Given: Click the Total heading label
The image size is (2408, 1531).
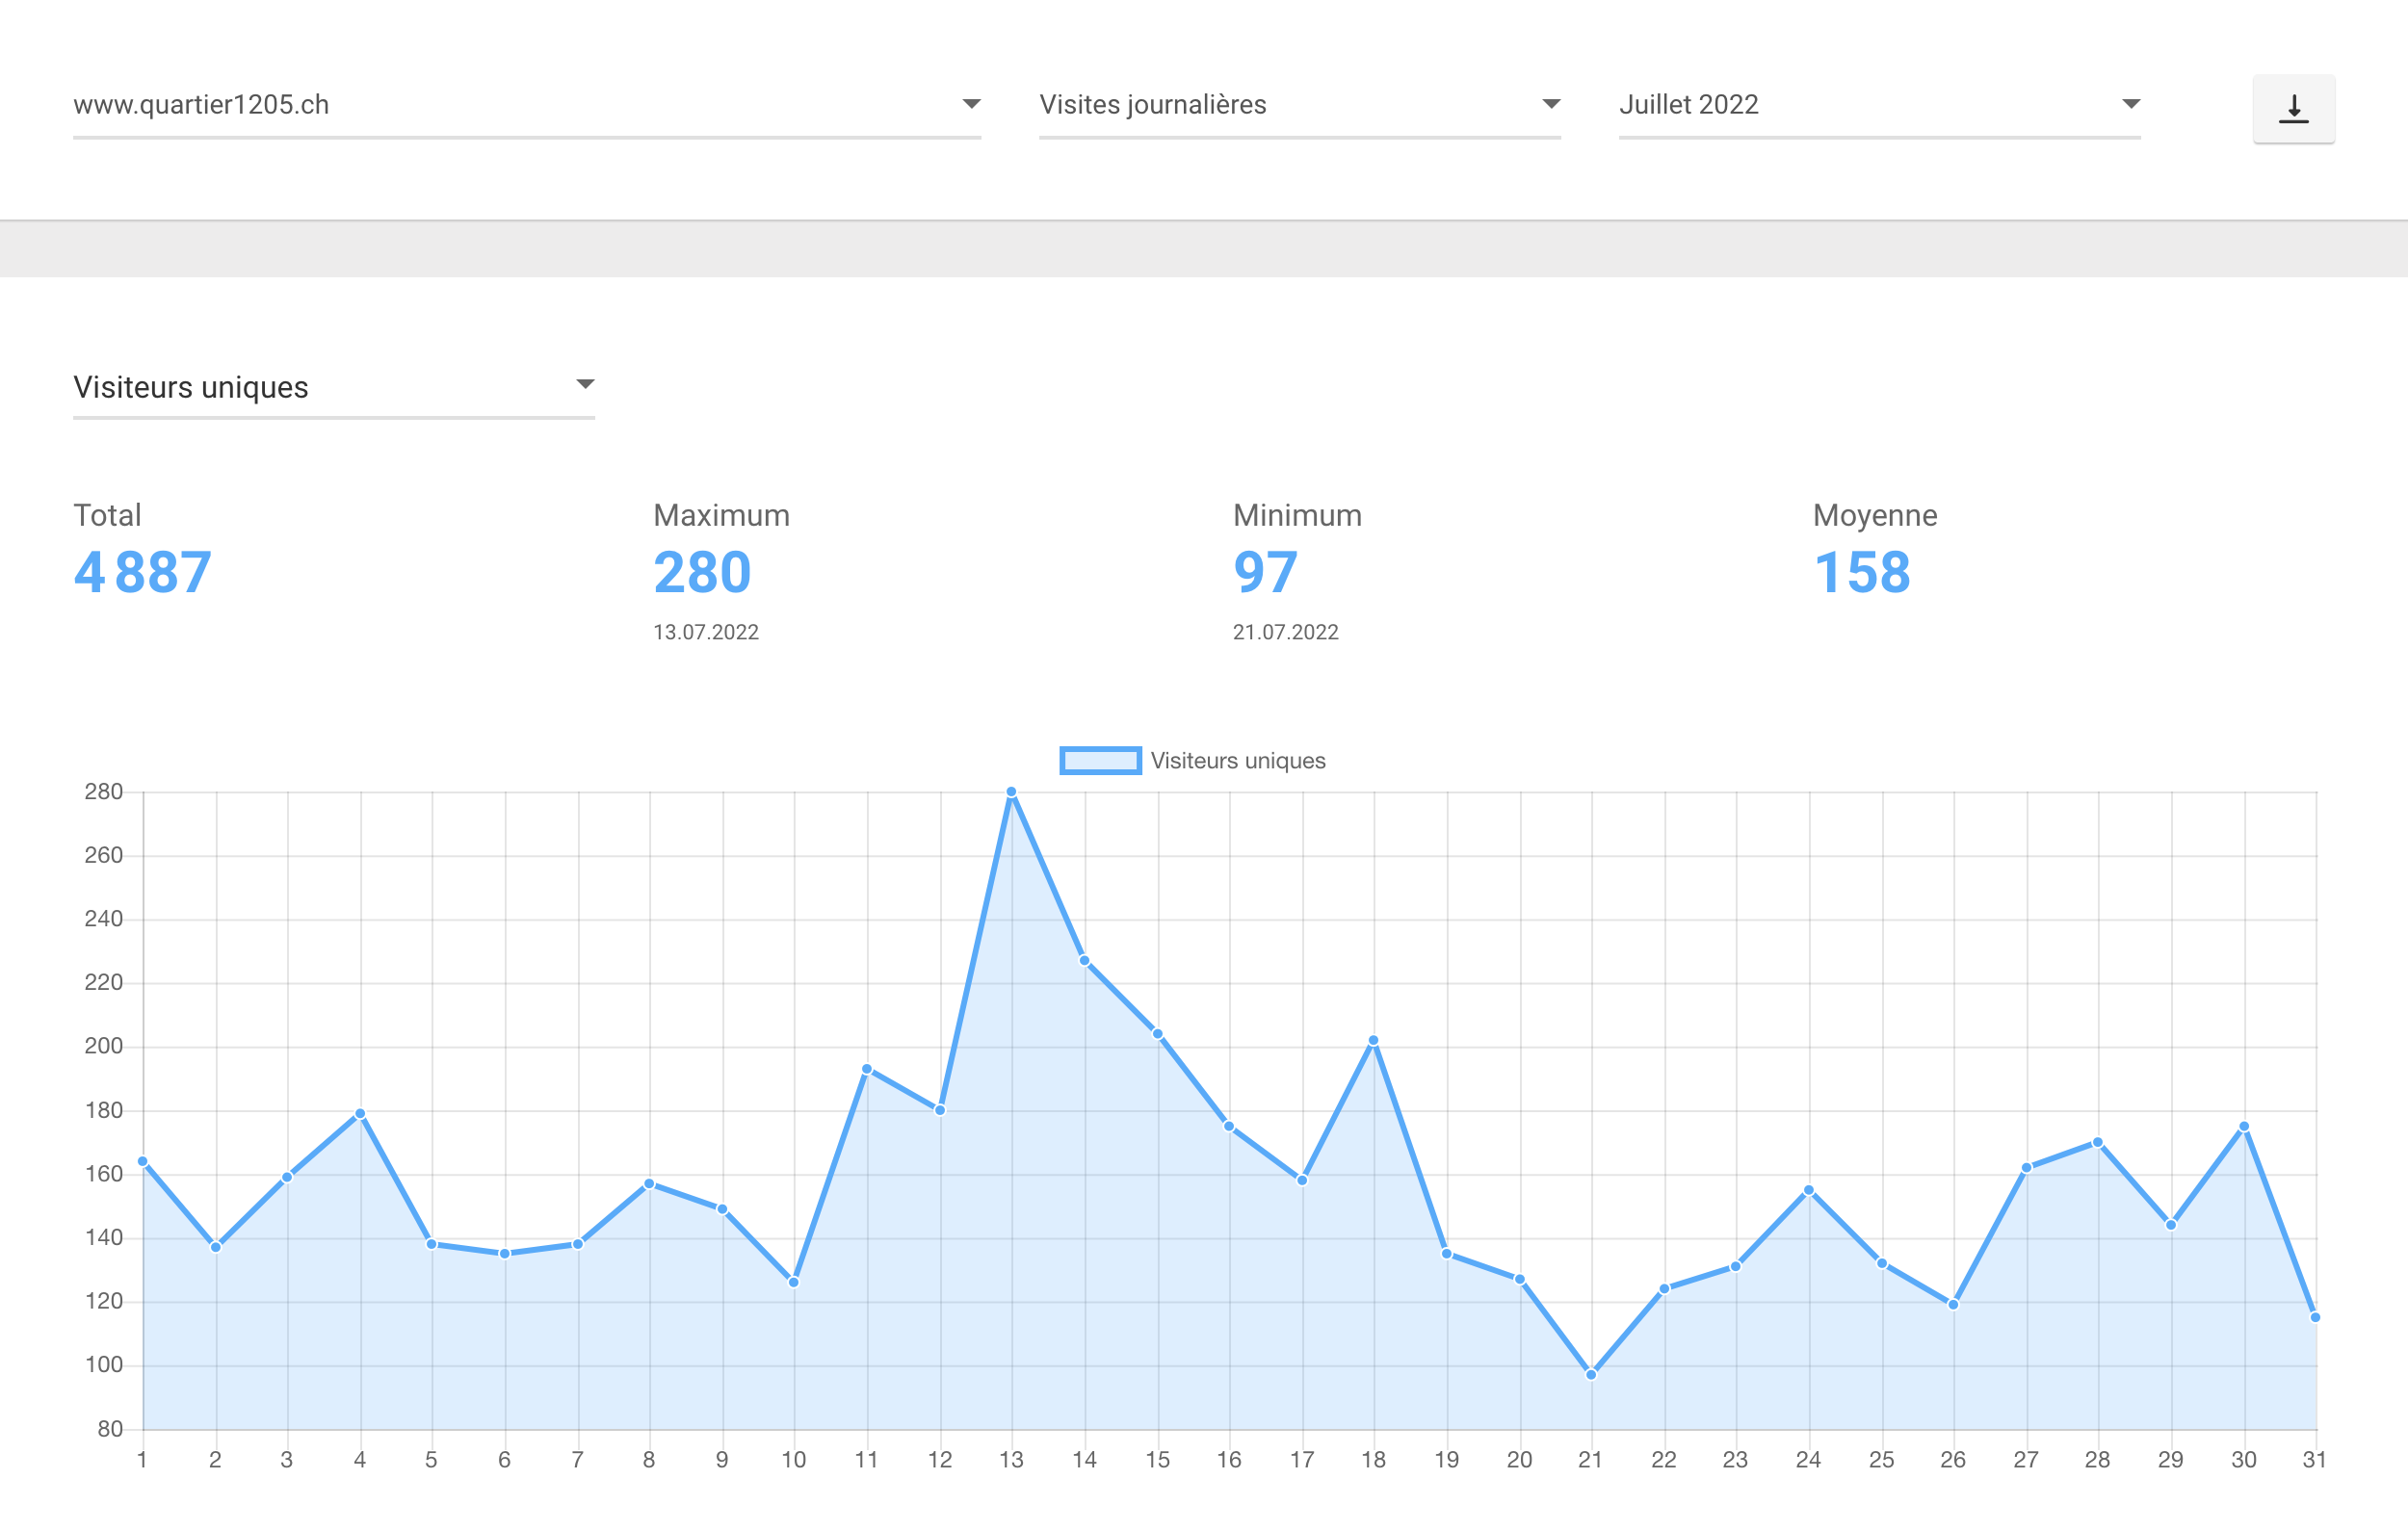Looking at the screenshot, I should tap(107, 515).
